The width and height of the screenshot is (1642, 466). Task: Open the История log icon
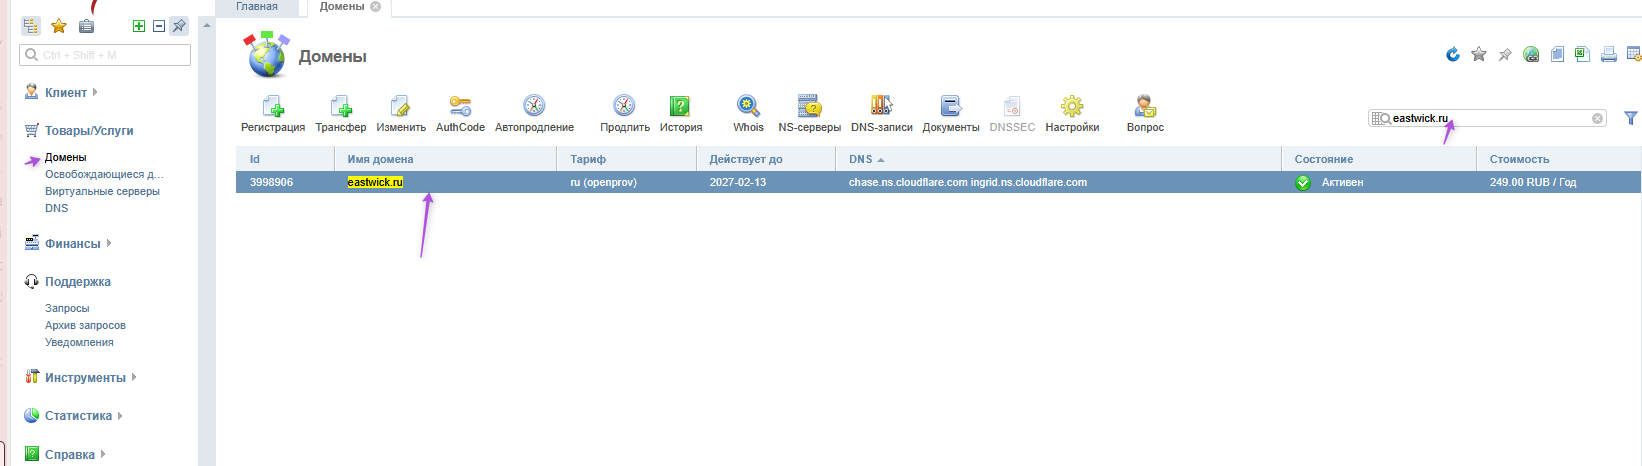(x=680, y=107)
